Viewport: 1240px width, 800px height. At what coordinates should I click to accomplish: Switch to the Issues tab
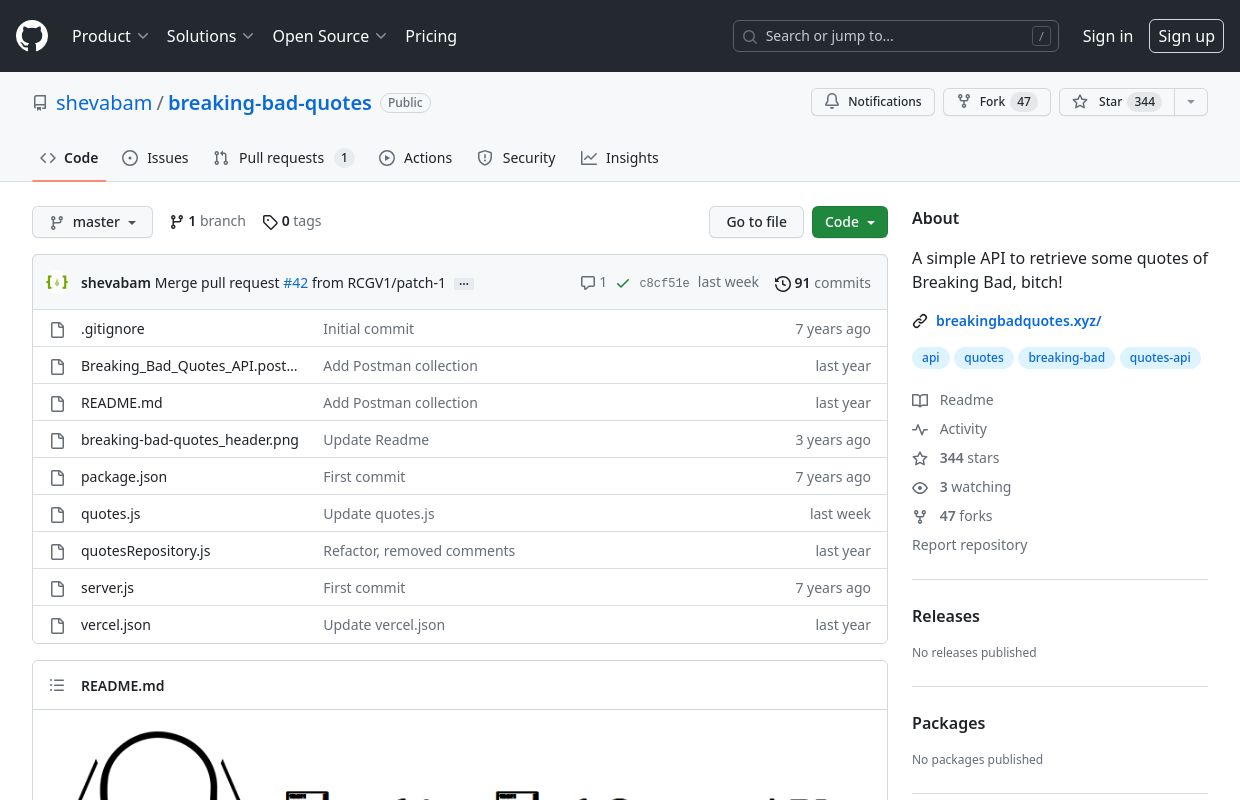[x=155, y=158]
